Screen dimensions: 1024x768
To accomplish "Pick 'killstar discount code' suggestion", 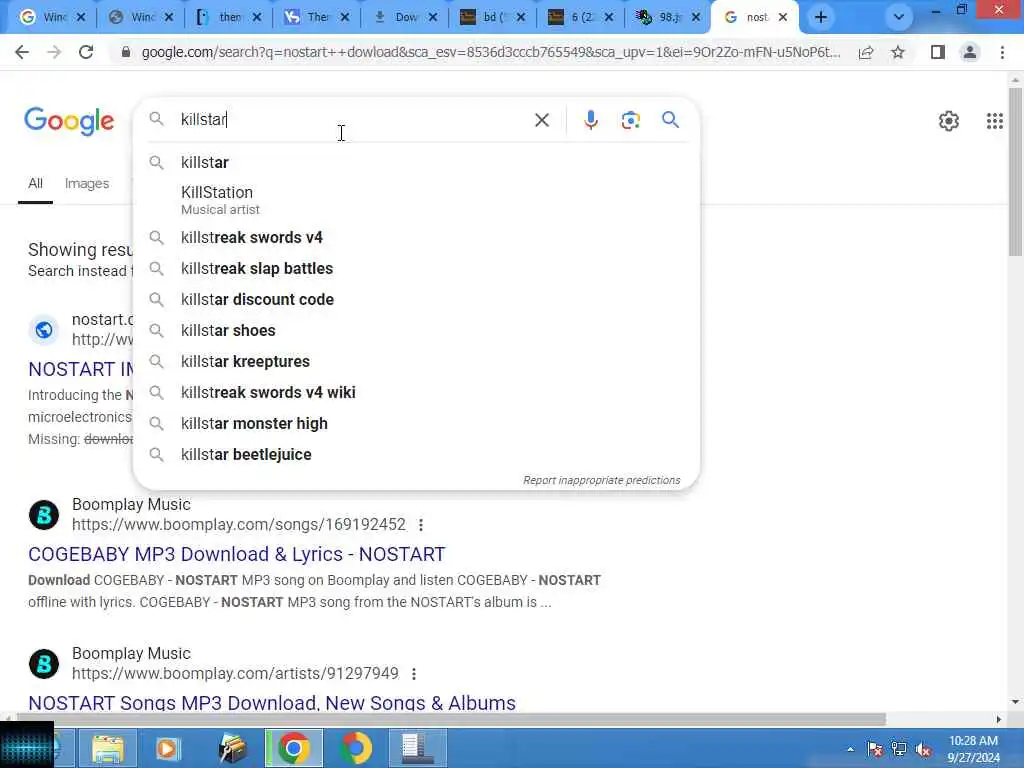I will tap(416, 300).
